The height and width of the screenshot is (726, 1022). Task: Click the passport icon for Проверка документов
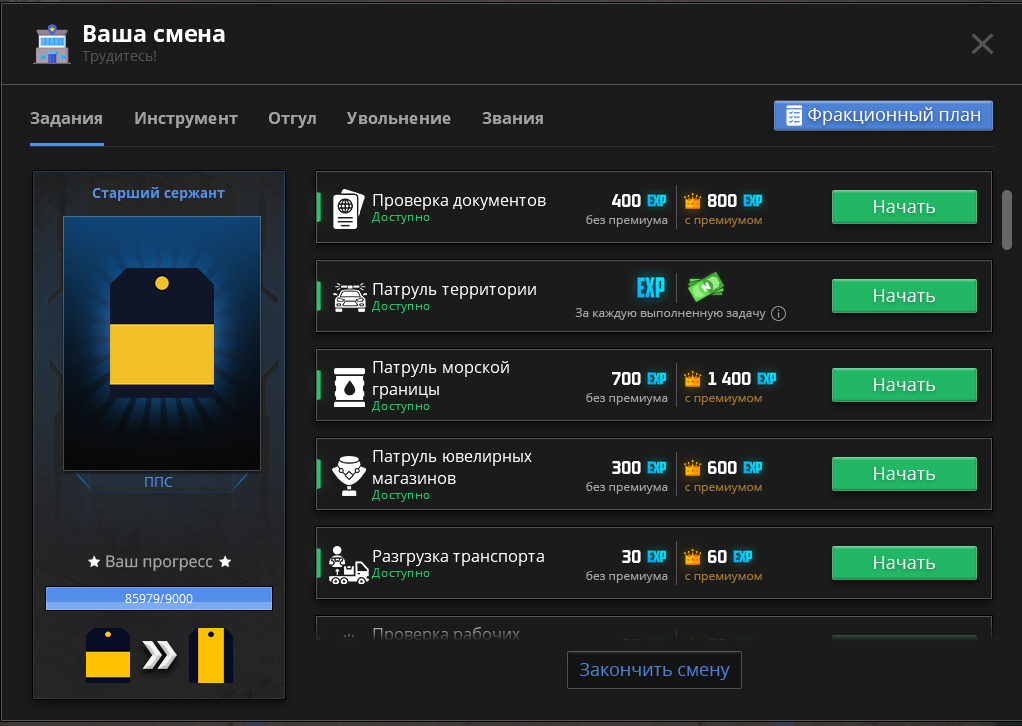tap(348, 209)
